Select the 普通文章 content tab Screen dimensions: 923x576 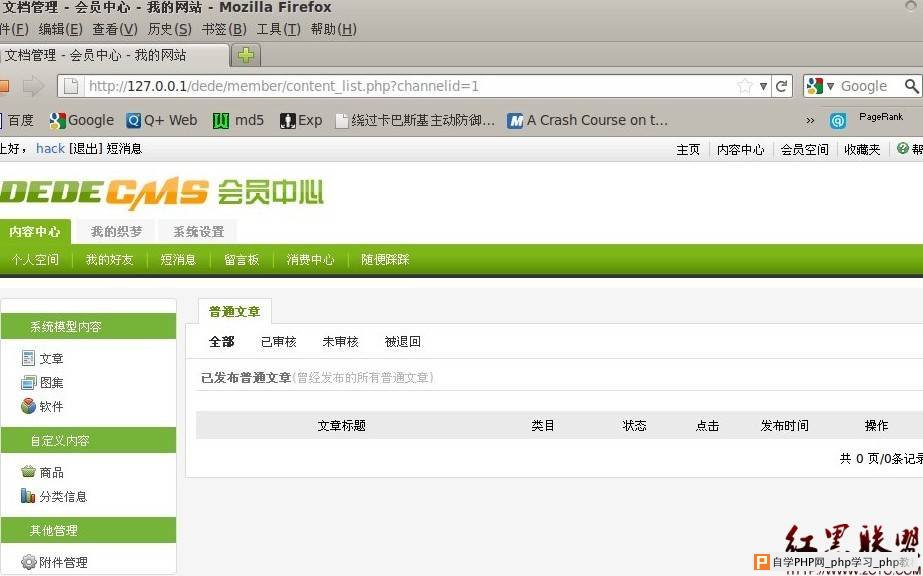click(x=234, y=312)
